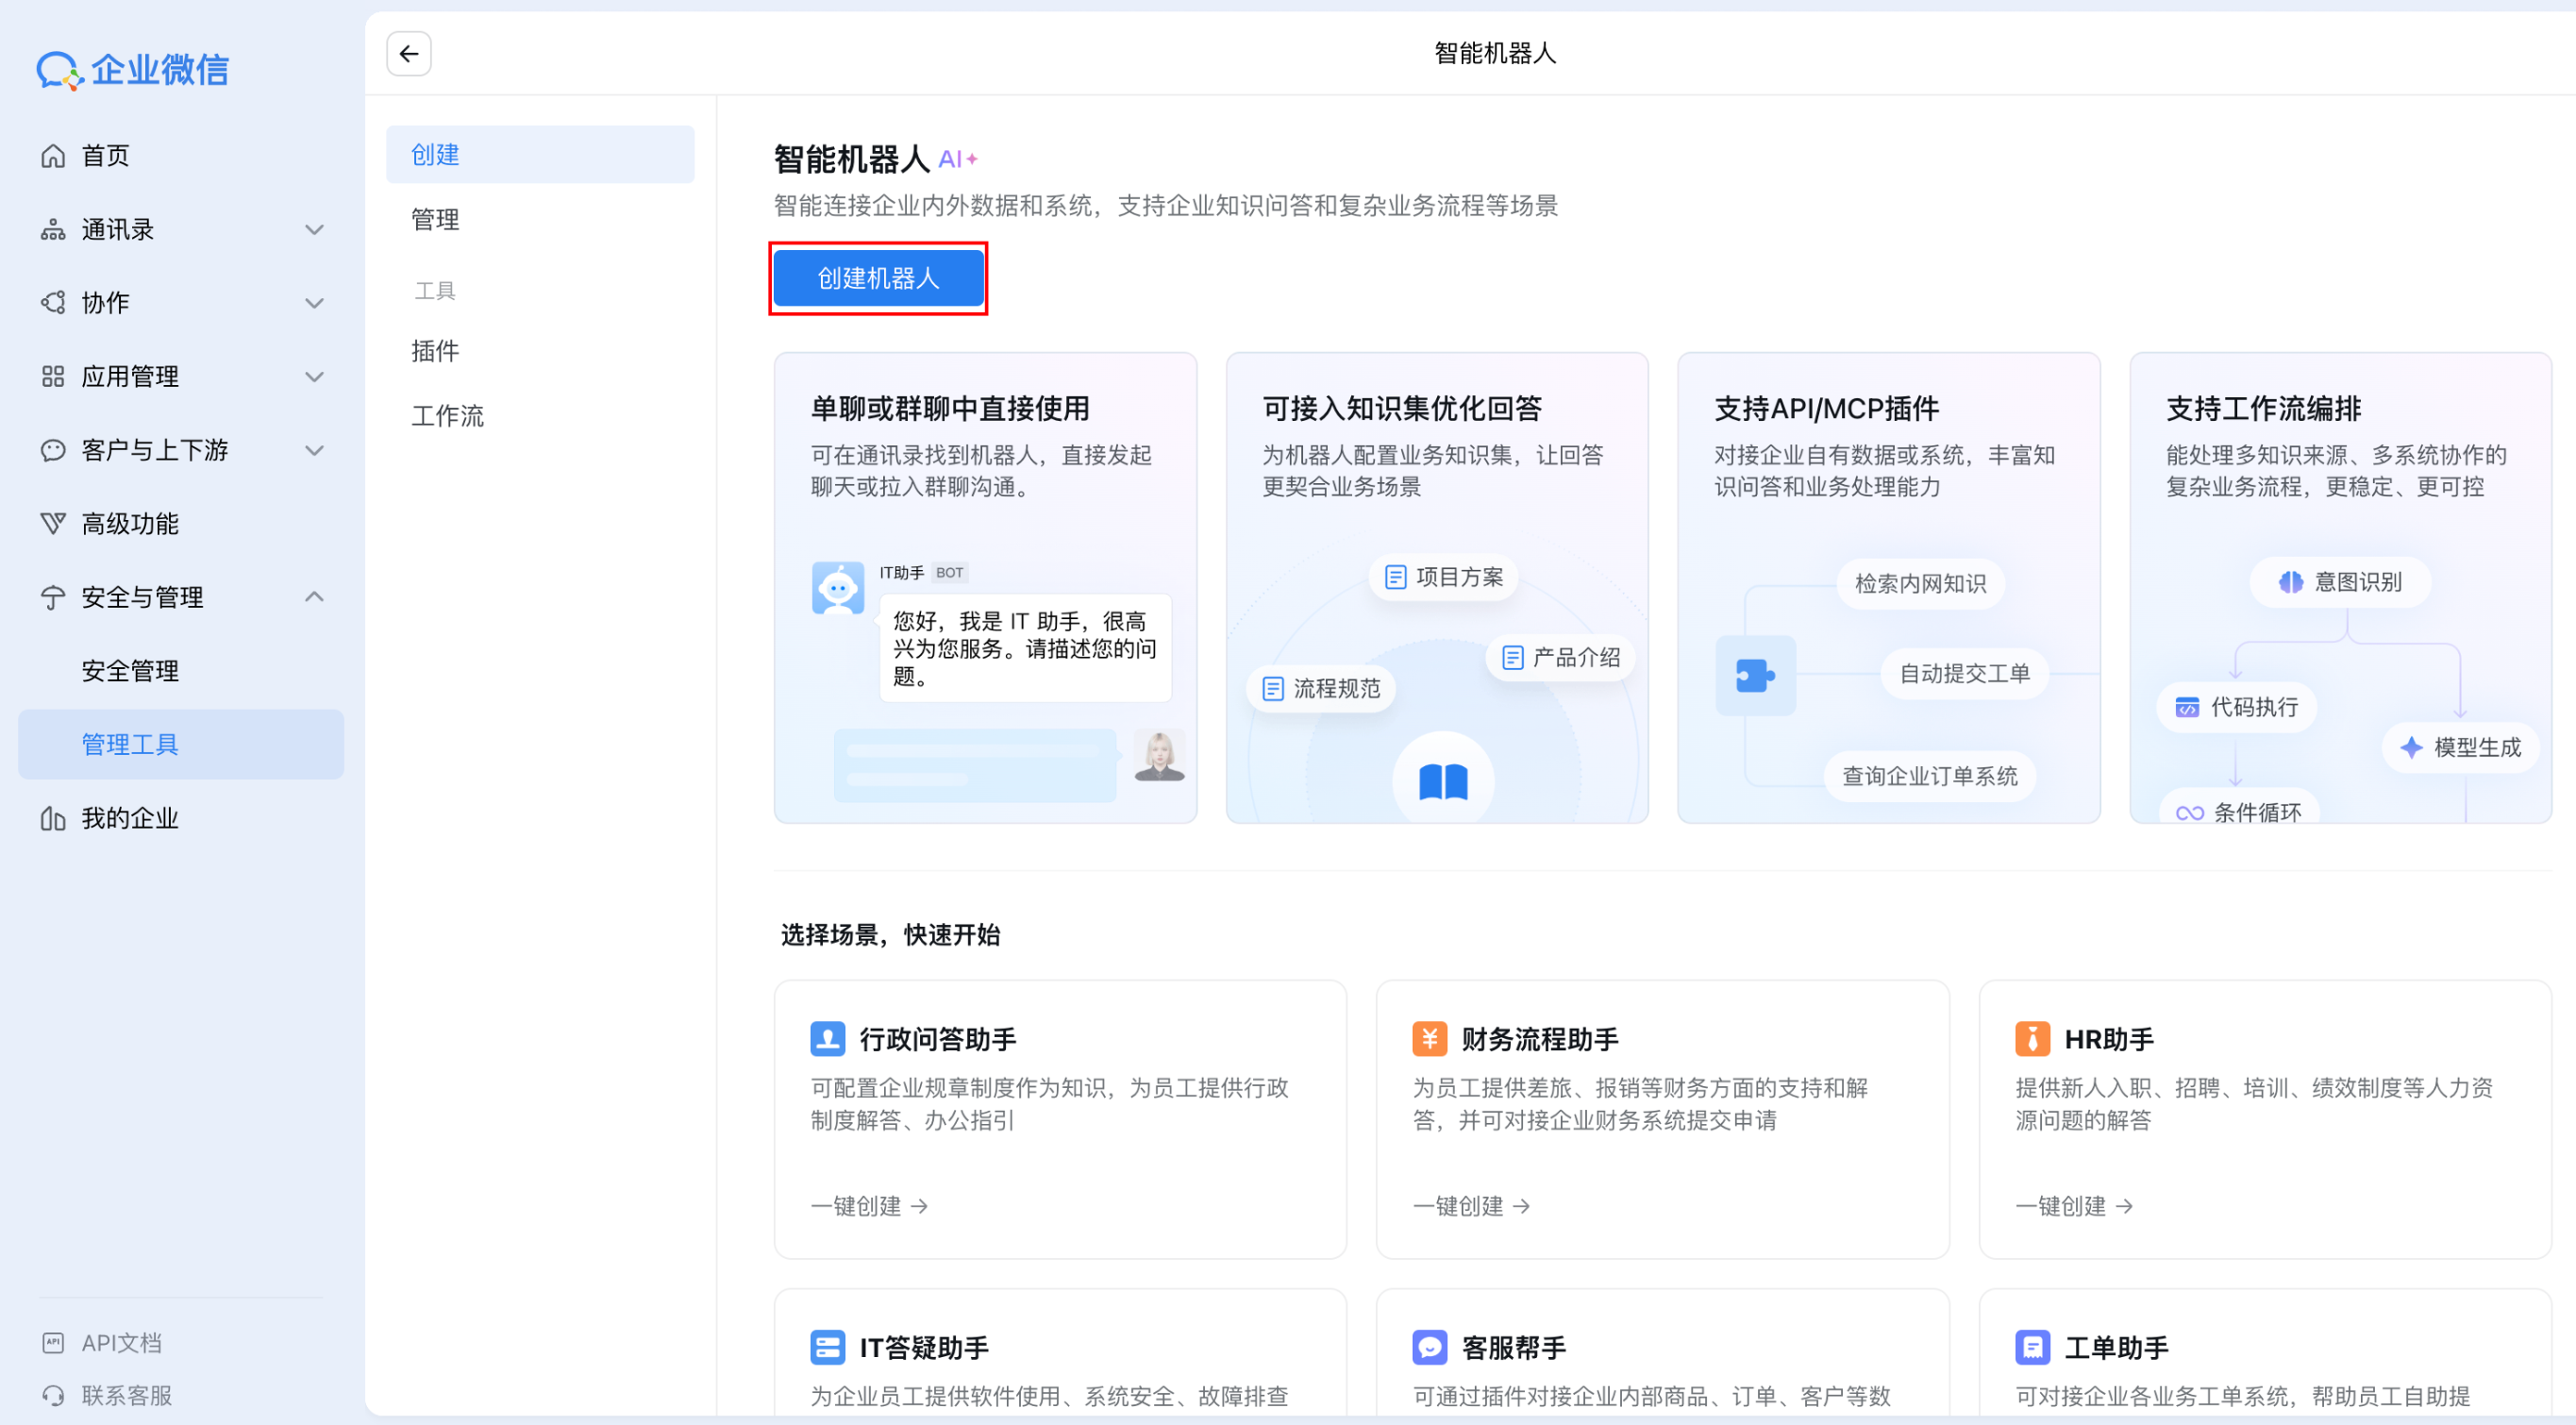Open the 联系客服 link
Image resolution: width=2576 pixels, height=1425 pixels.
pos(107,1396)
